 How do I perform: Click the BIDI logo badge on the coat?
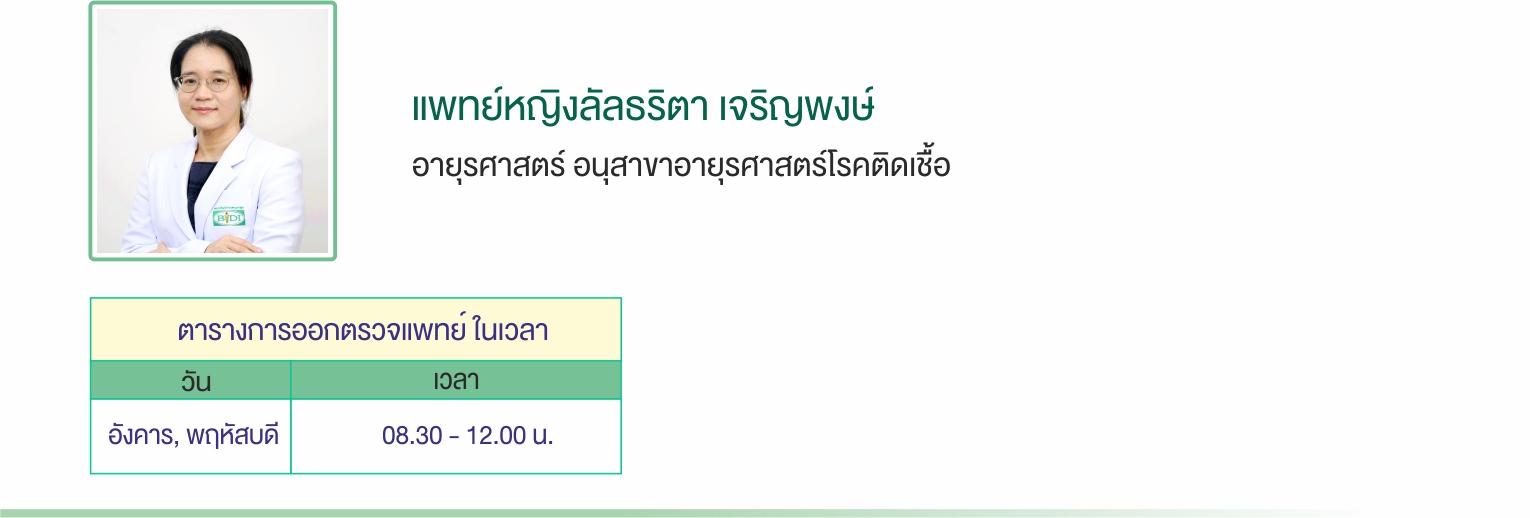pos(229,216)
